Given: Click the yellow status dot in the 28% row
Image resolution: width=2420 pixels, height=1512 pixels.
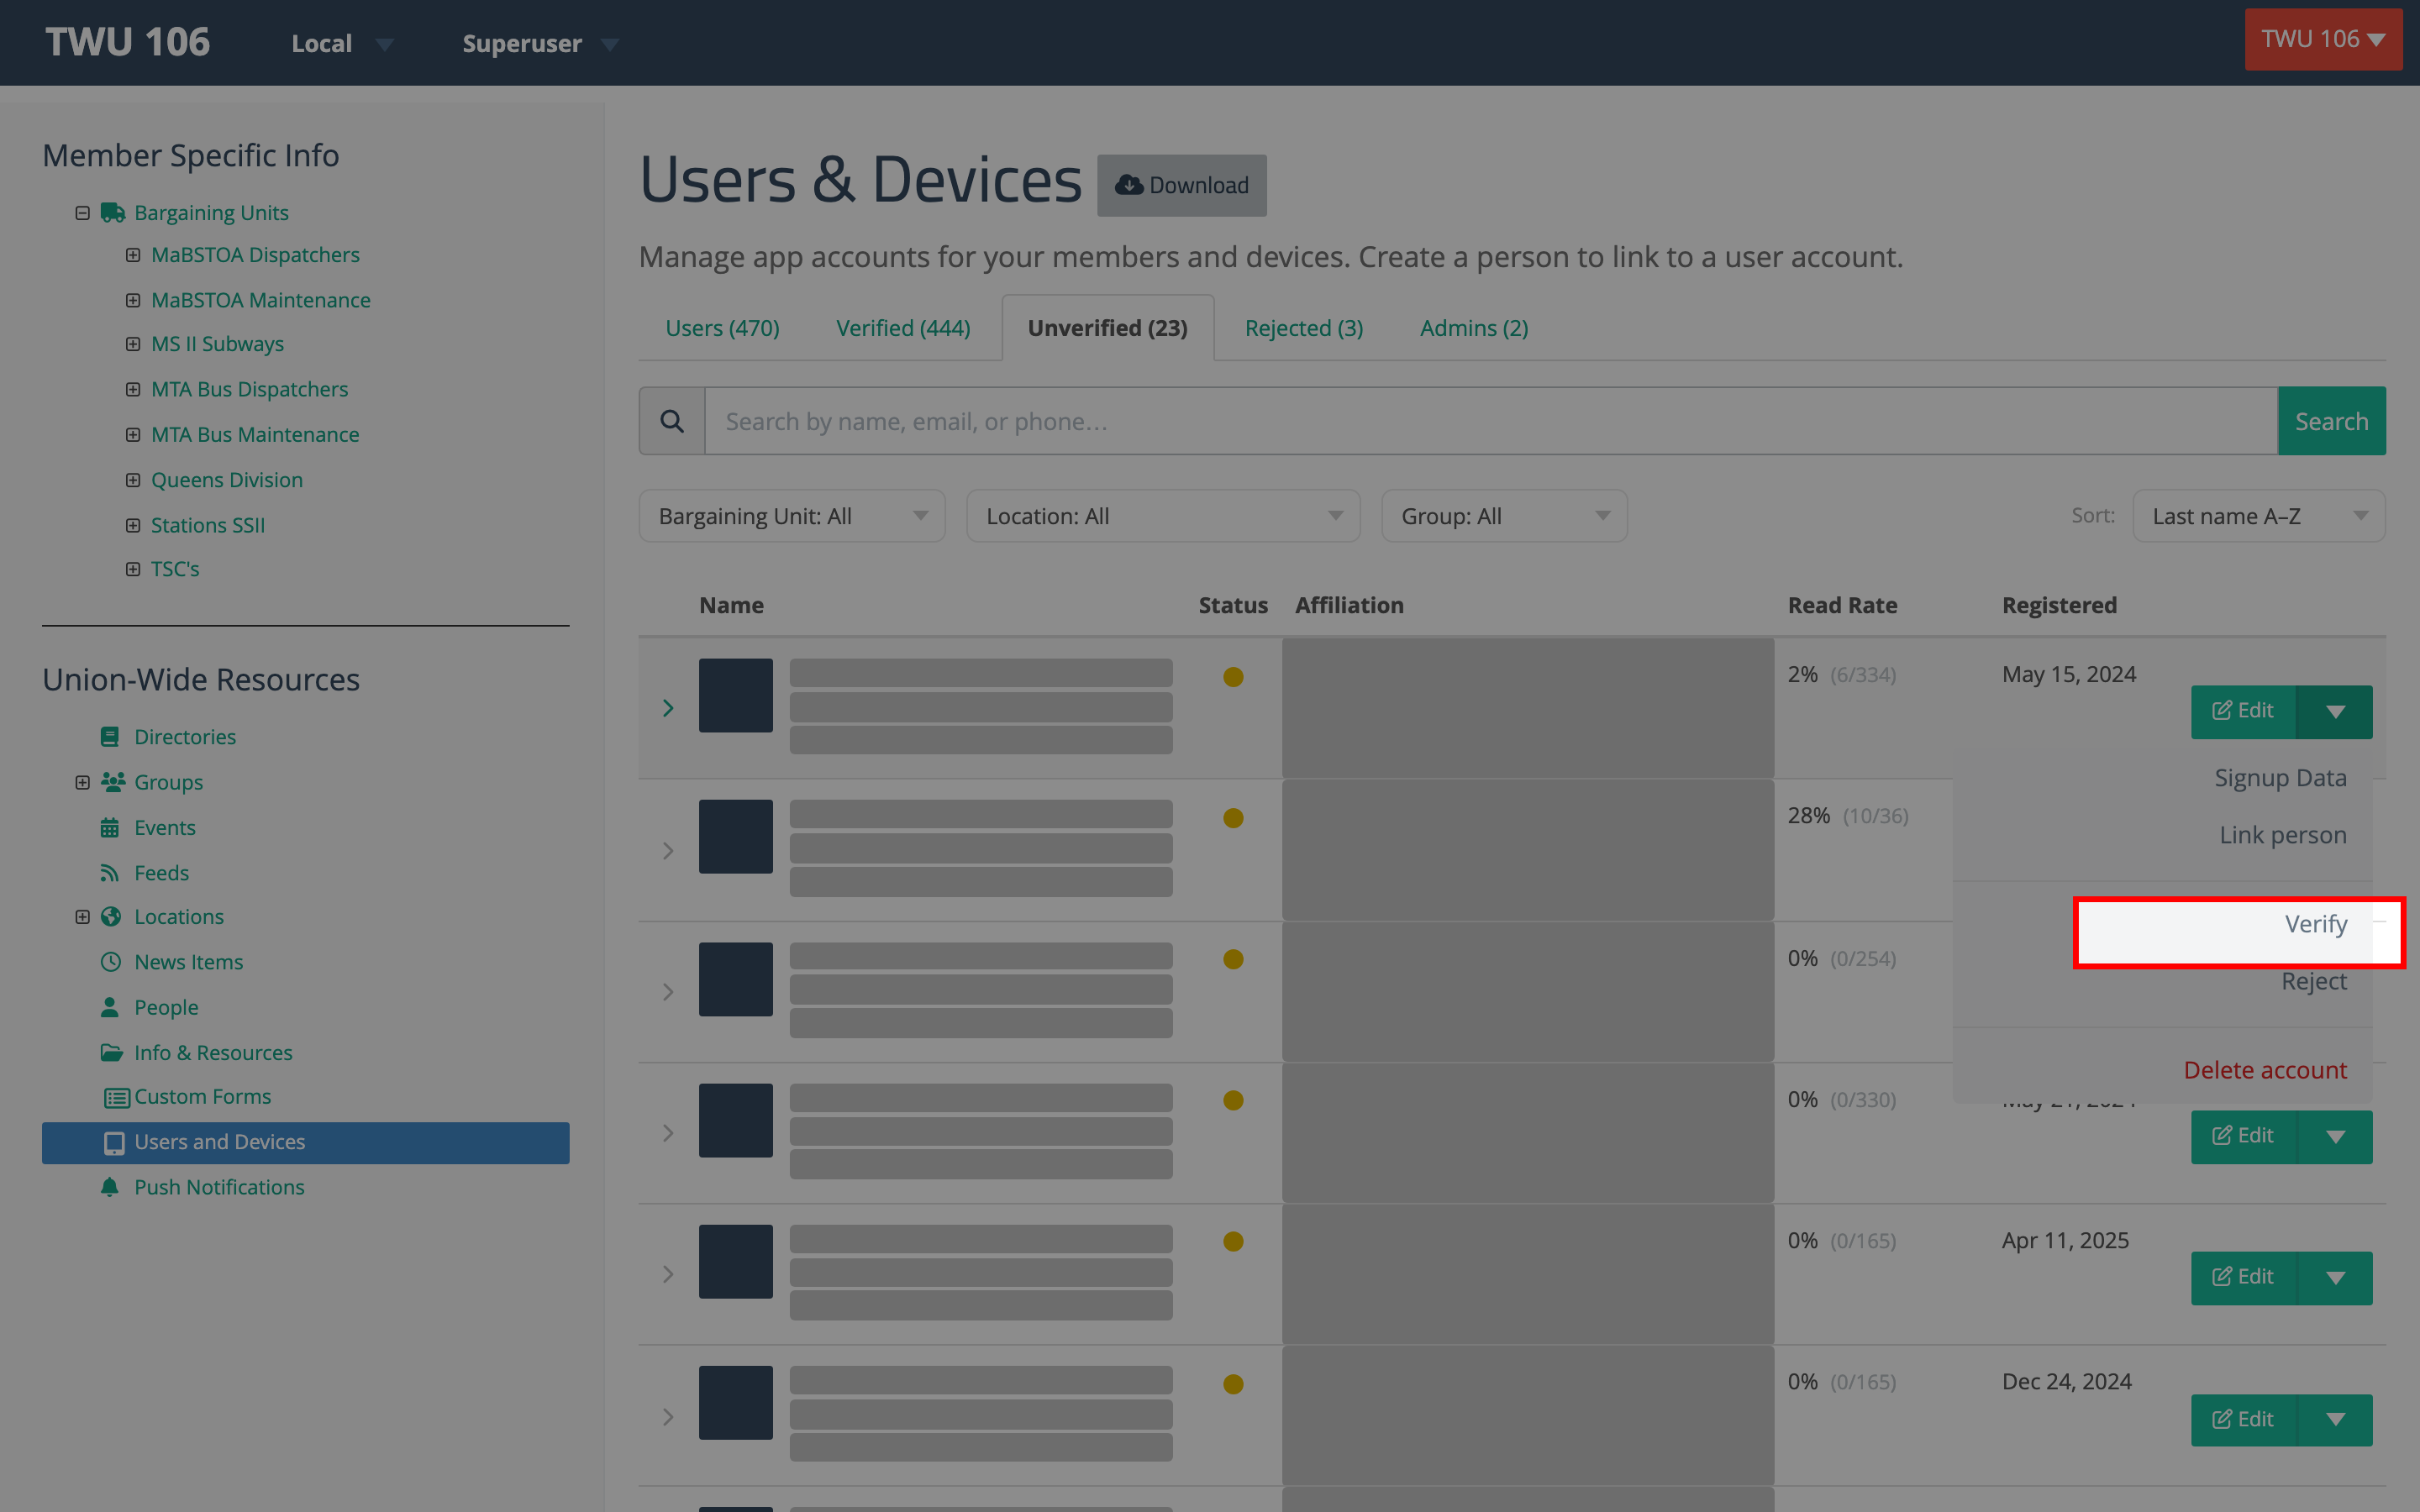Looking at the screenshot, I should 1233,818.
